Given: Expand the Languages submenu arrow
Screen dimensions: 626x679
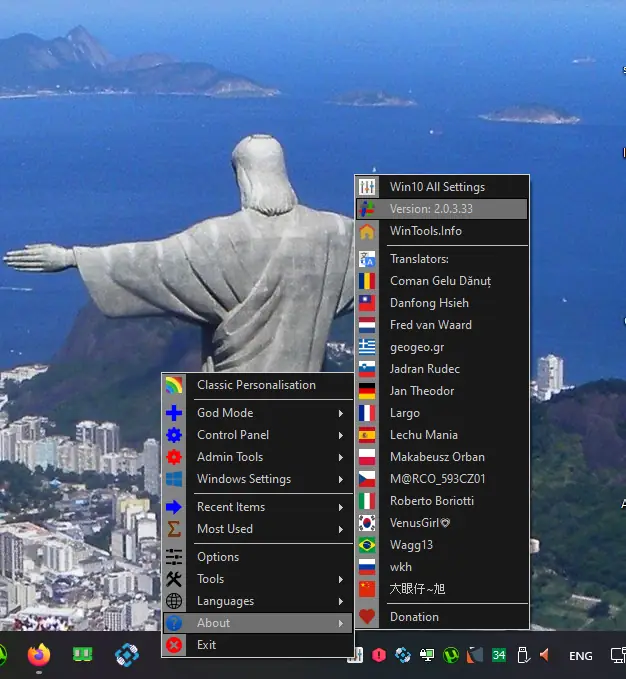Looking at the screenshot, I should pyautogui.click(x=341, y=601).
